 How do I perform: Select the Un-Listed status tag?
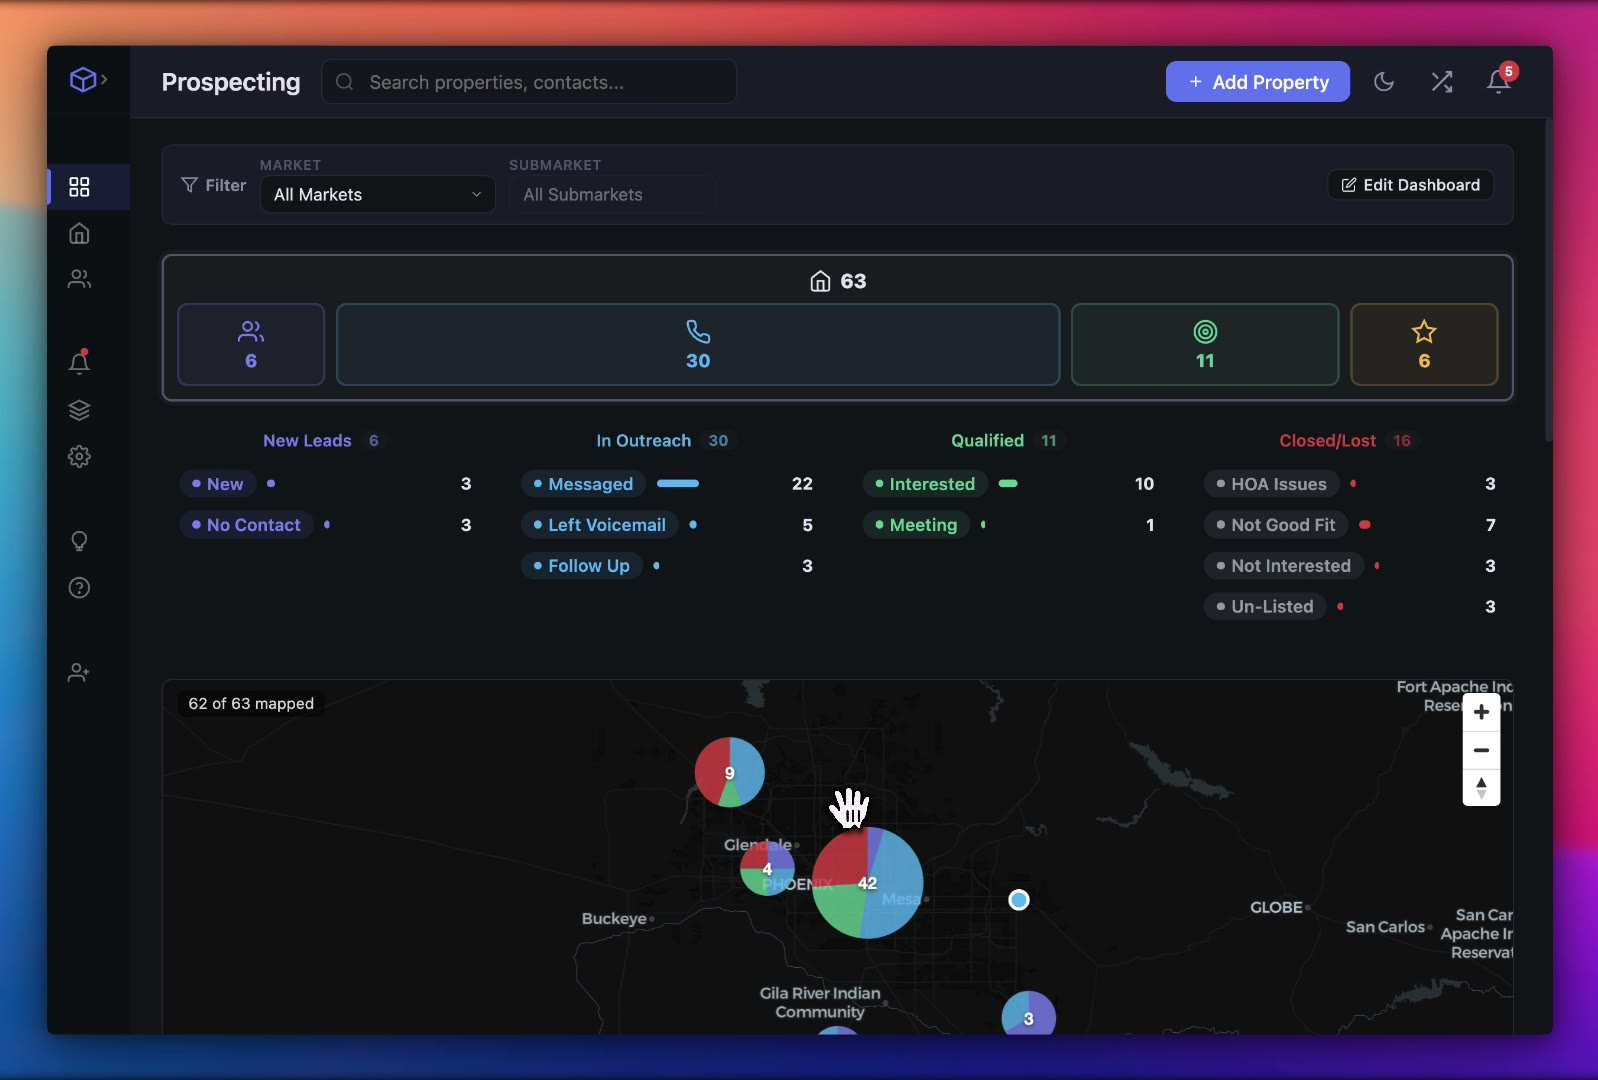1264,607
